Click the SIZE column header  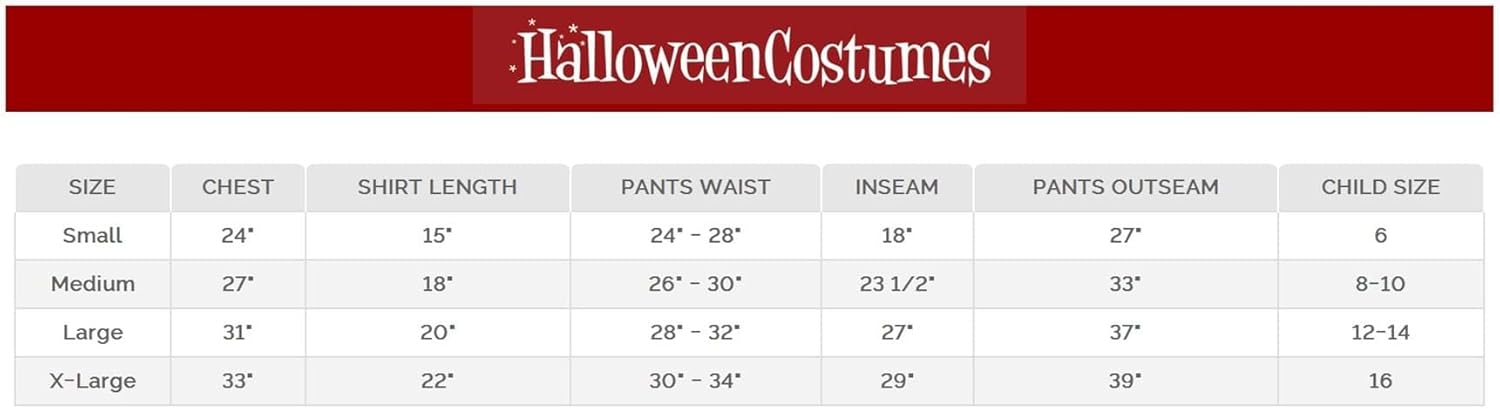tap(92, 187)
